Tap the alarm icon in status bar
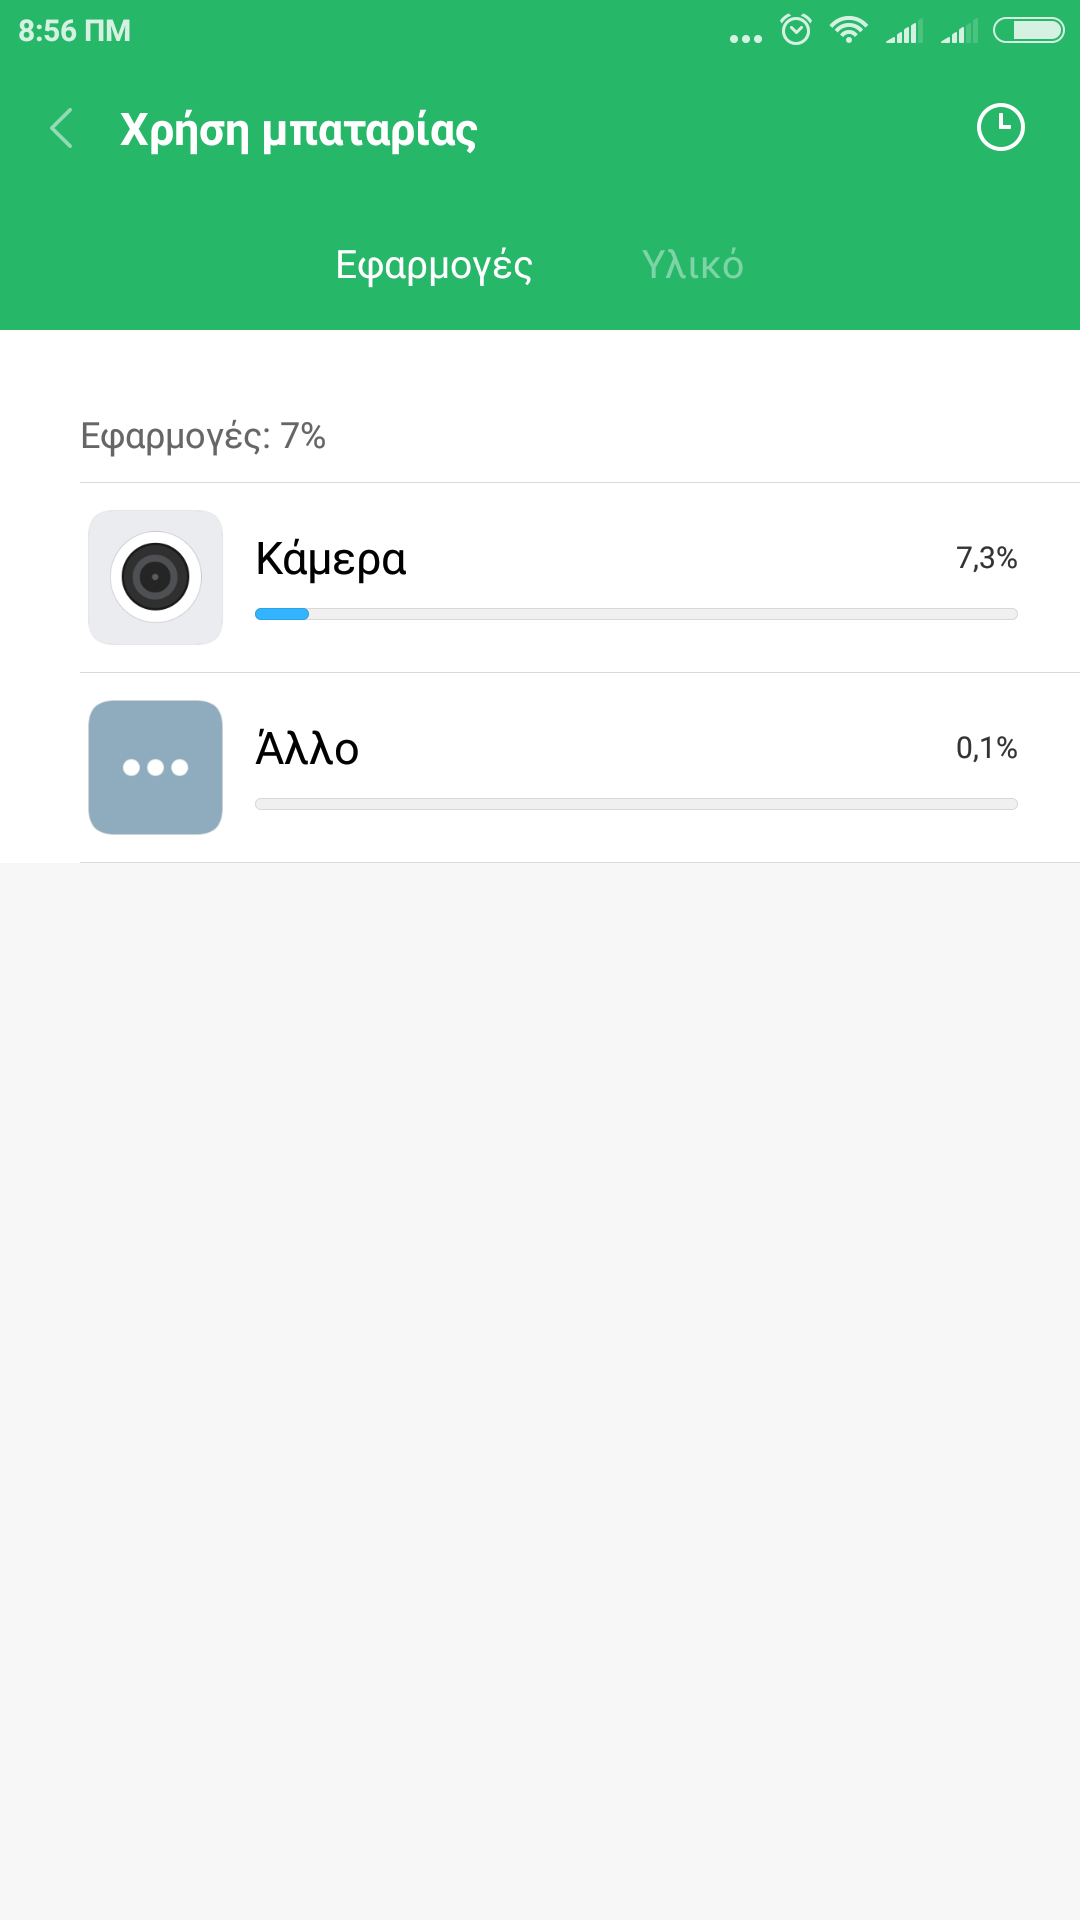 tap(796, 30)
